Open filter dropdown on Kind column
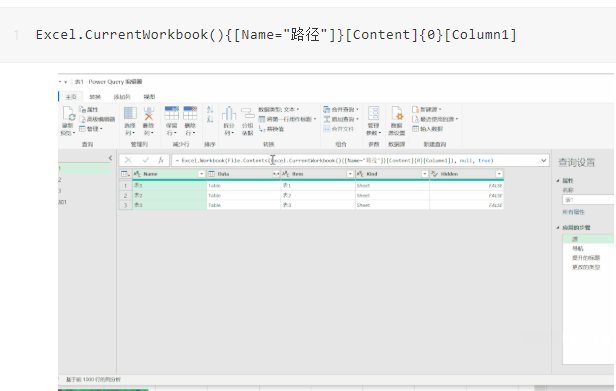The height and width of the screenshot is (391, 616). click(x=425, y=174)
